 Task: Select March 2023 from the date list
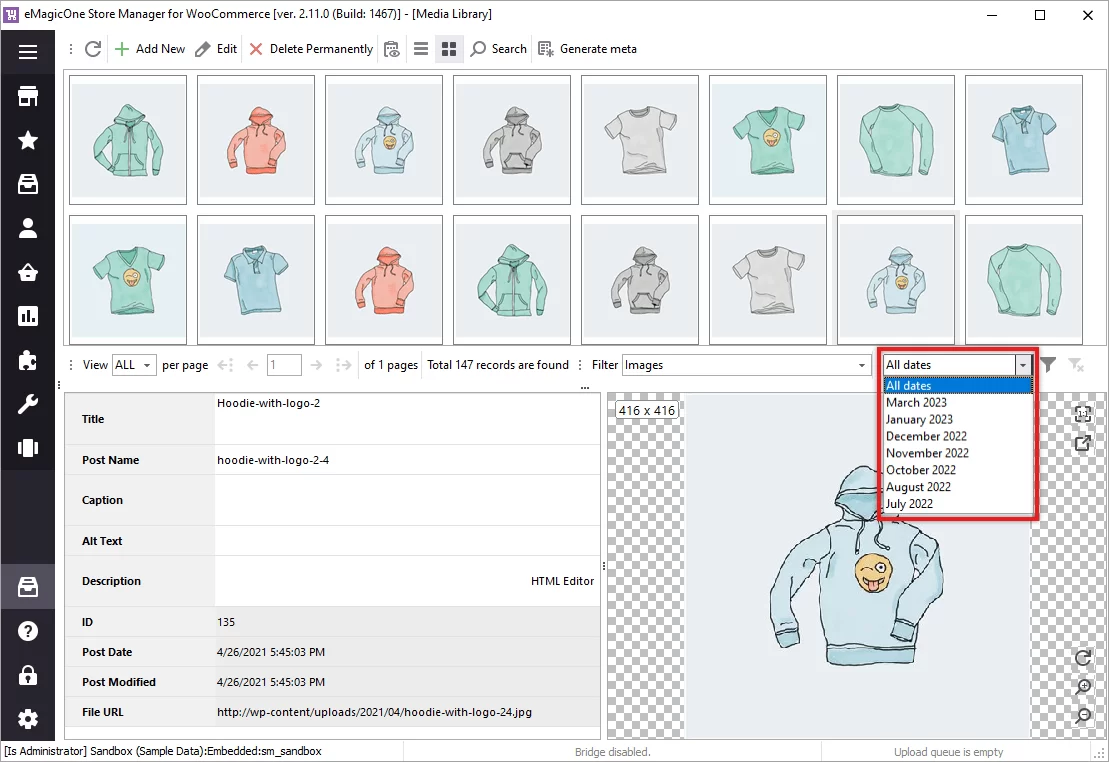coord(916,403)
